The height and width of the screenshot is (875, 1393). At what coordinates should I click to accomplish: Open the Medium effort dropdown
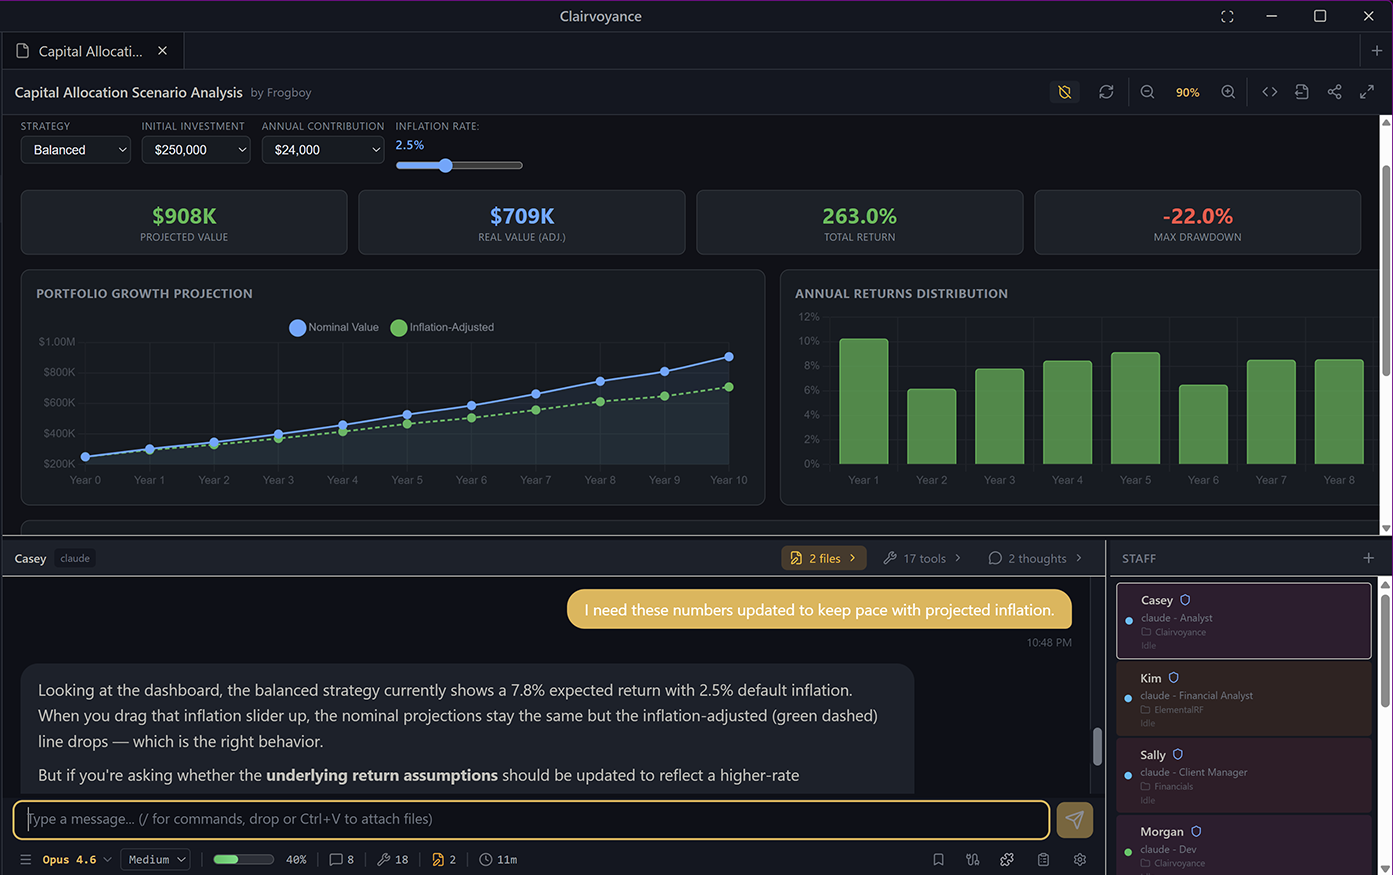point(156,860)
